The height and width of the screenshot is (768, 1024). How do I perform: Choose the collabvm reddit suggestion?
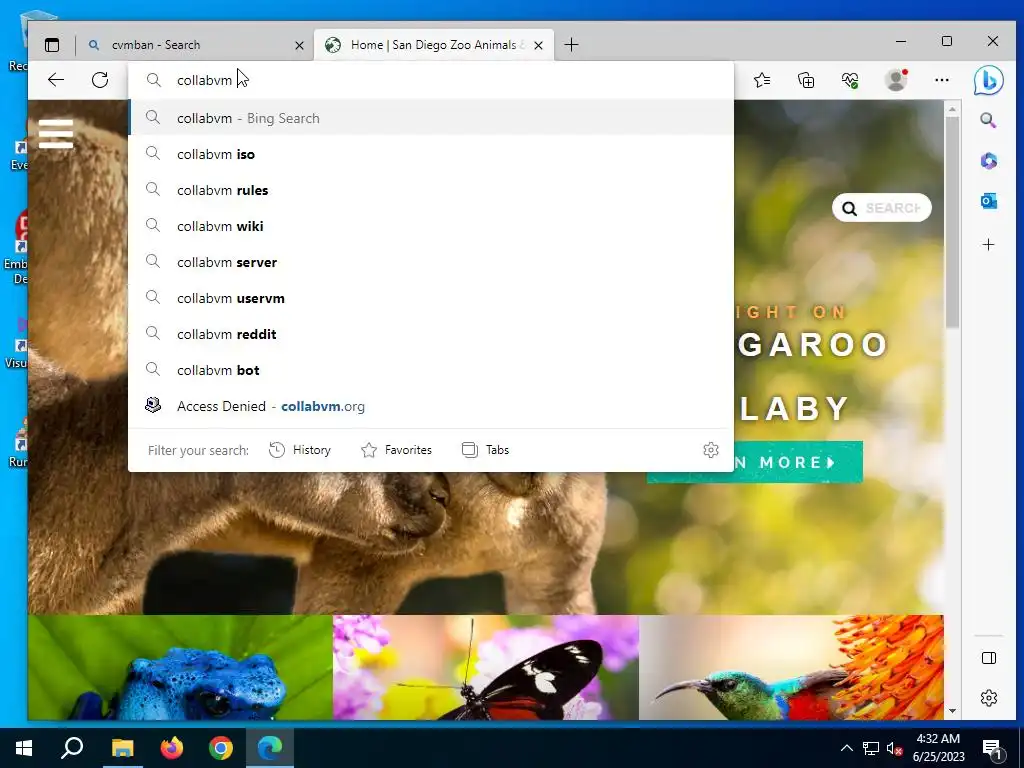431,334
